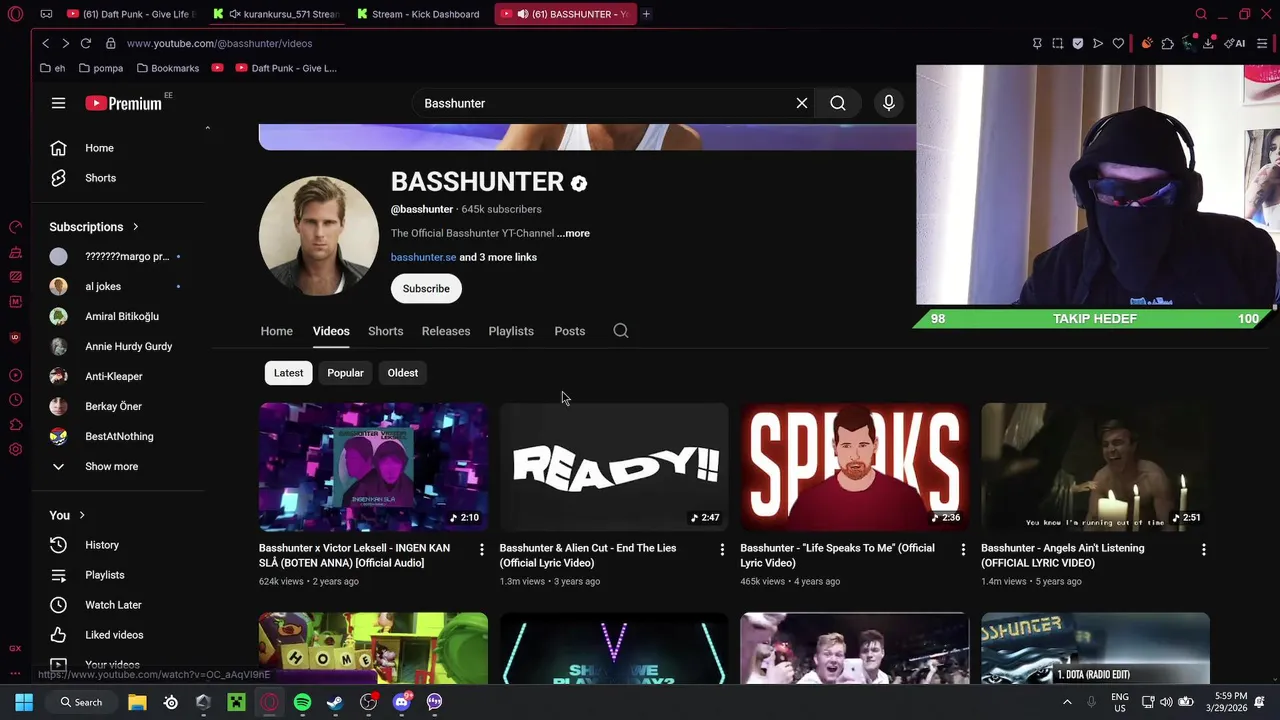
Task: Take a snapshot with the capture icon
Action: coord(1057,43)
